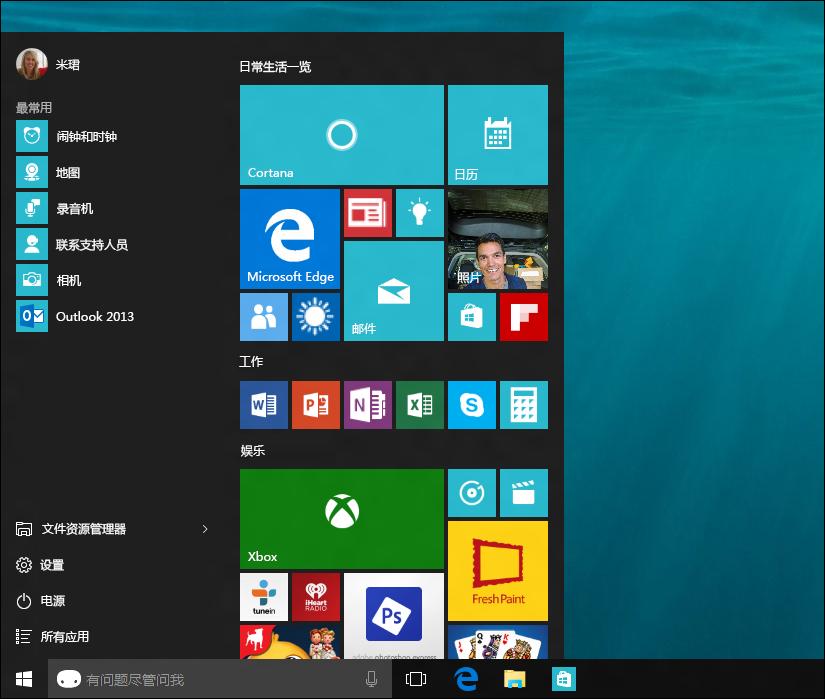This screenshot has height=699, width=825.
Task: Click the microphone icon in search box
Action: pos(371,679)
